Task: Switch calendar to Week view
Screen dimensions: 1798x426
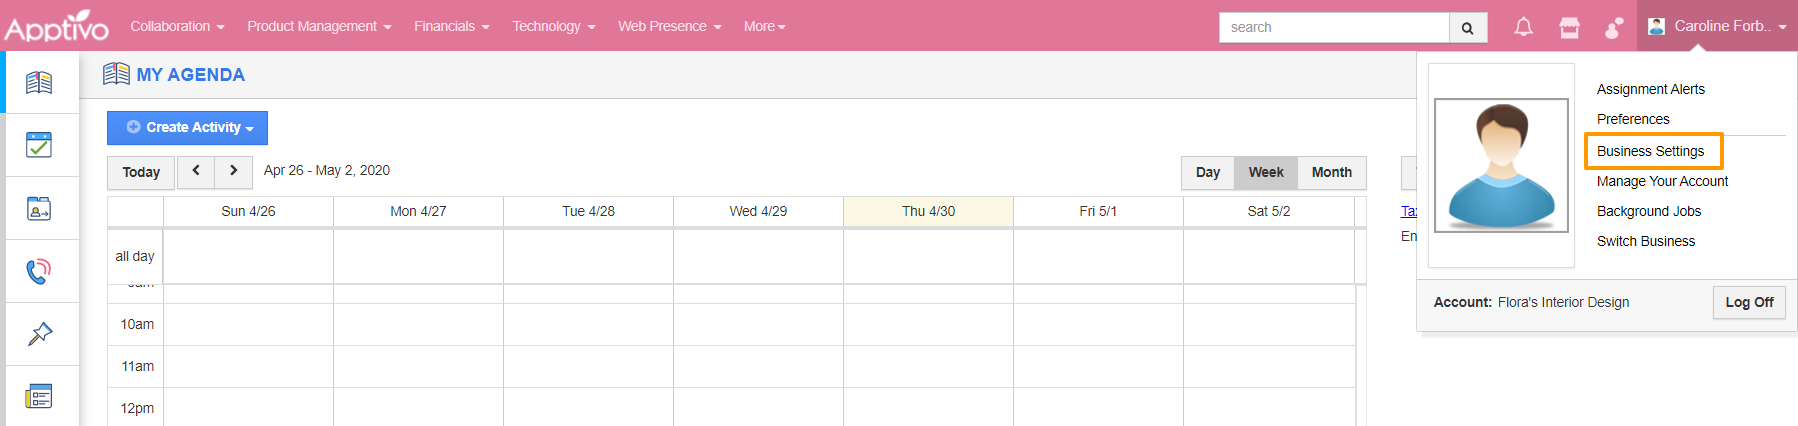Action: click(x=1265, y=172)
